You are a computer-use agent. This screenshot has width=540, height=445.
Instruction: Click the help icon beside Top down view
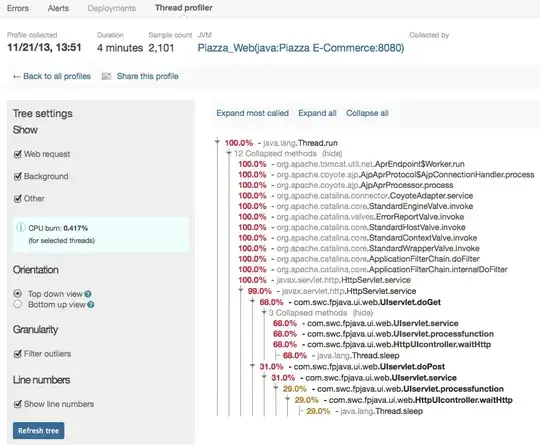[88, 294]
